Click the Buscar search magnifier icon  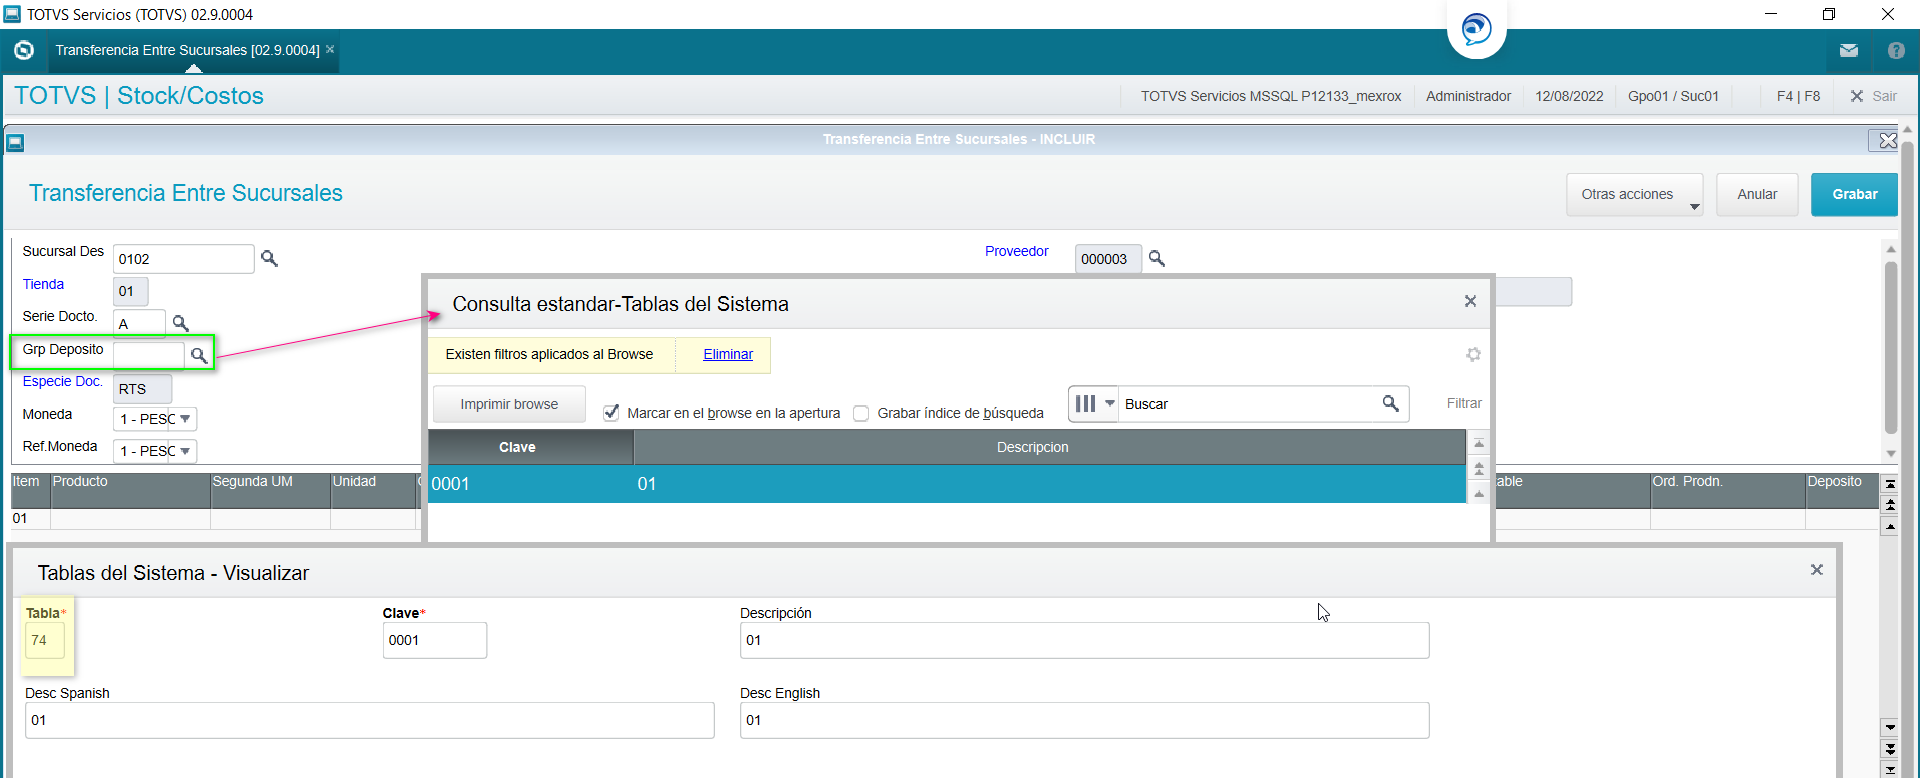point(1391,403)
